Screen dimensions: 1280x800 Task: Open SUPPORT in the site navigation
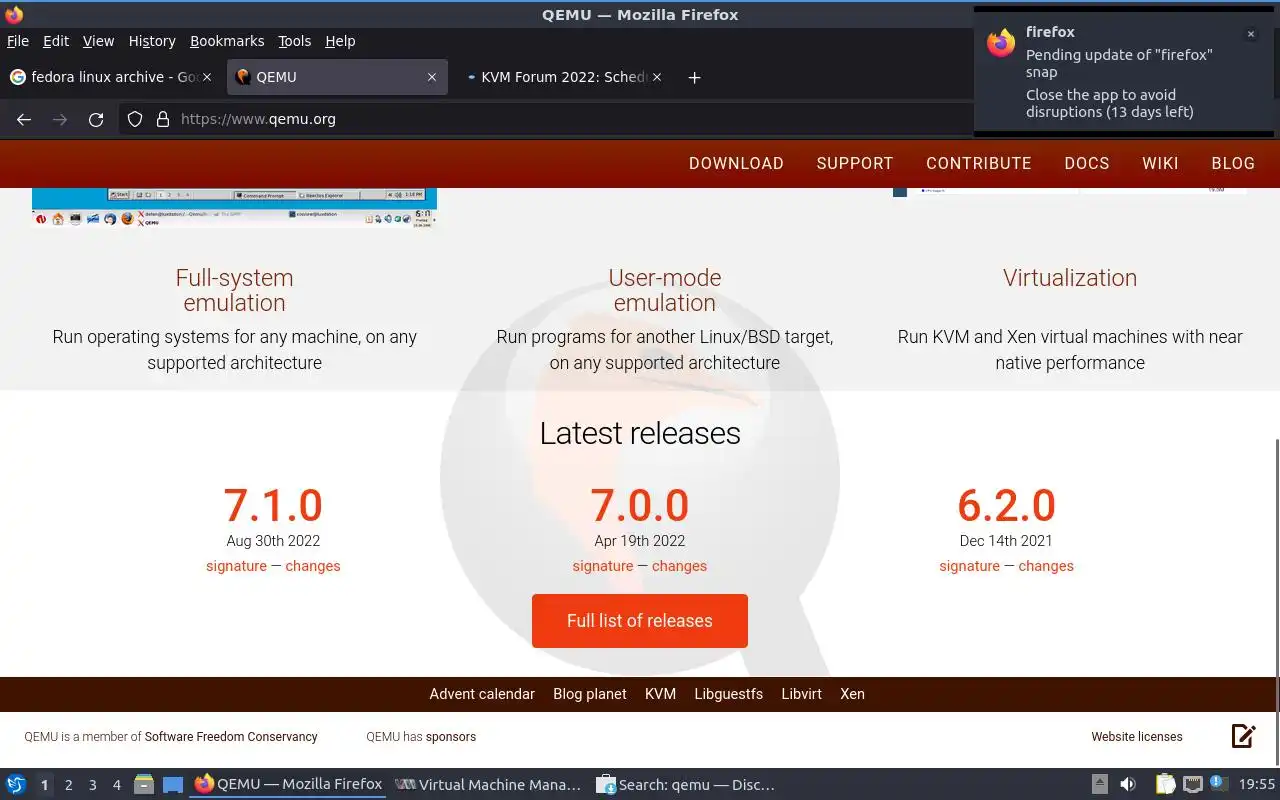[855, 163]
